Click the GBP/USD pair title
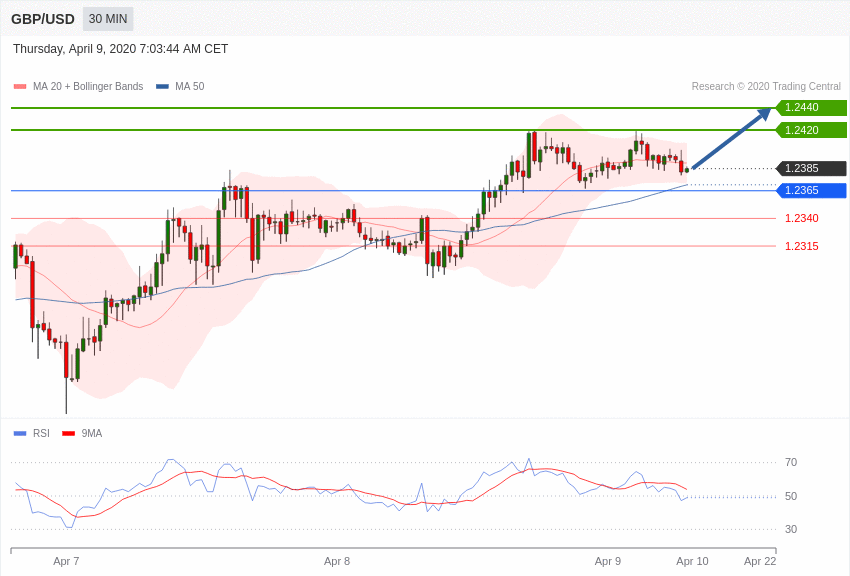 click(x=43, y=19)
